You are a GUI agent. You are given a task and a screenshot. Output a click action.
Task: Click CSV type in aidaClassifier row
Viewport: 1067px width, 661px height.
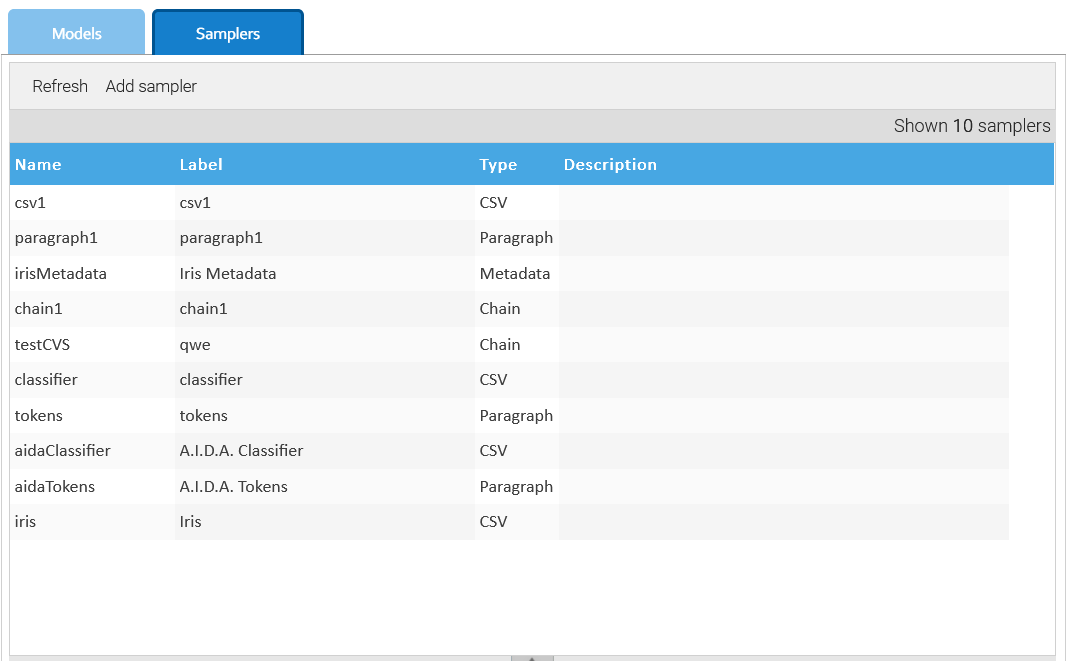click(517, 451)
